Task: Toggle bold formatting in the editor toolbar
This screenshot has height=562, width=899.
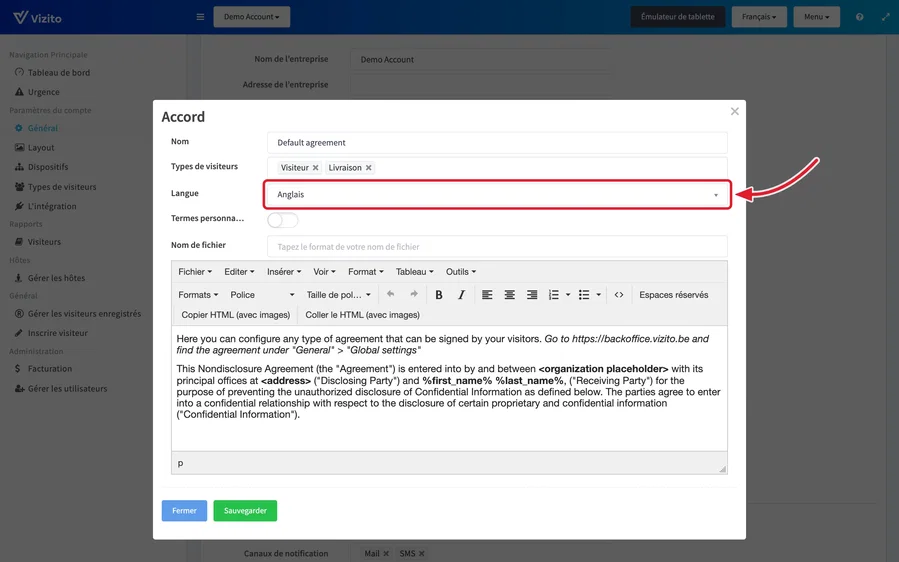Action: pyautogui.click(x=439, y=295)
